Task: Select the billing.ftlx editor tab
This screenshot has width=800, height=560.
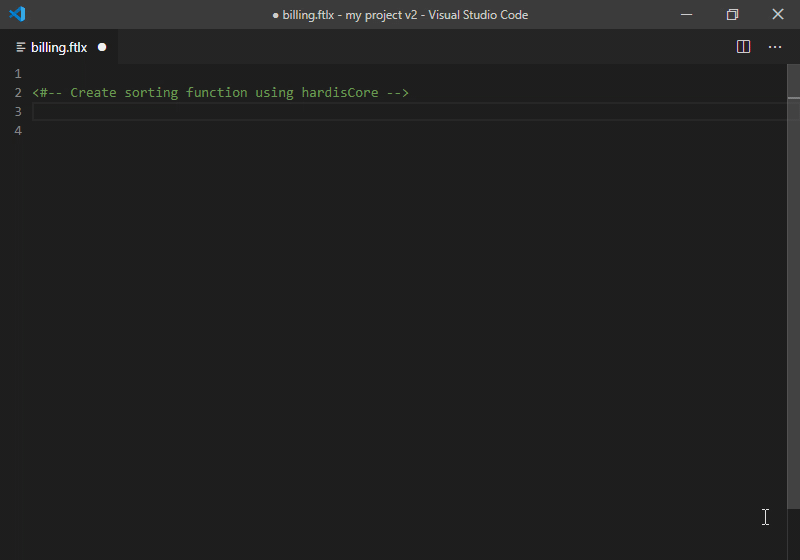Action: click(59, 47)
